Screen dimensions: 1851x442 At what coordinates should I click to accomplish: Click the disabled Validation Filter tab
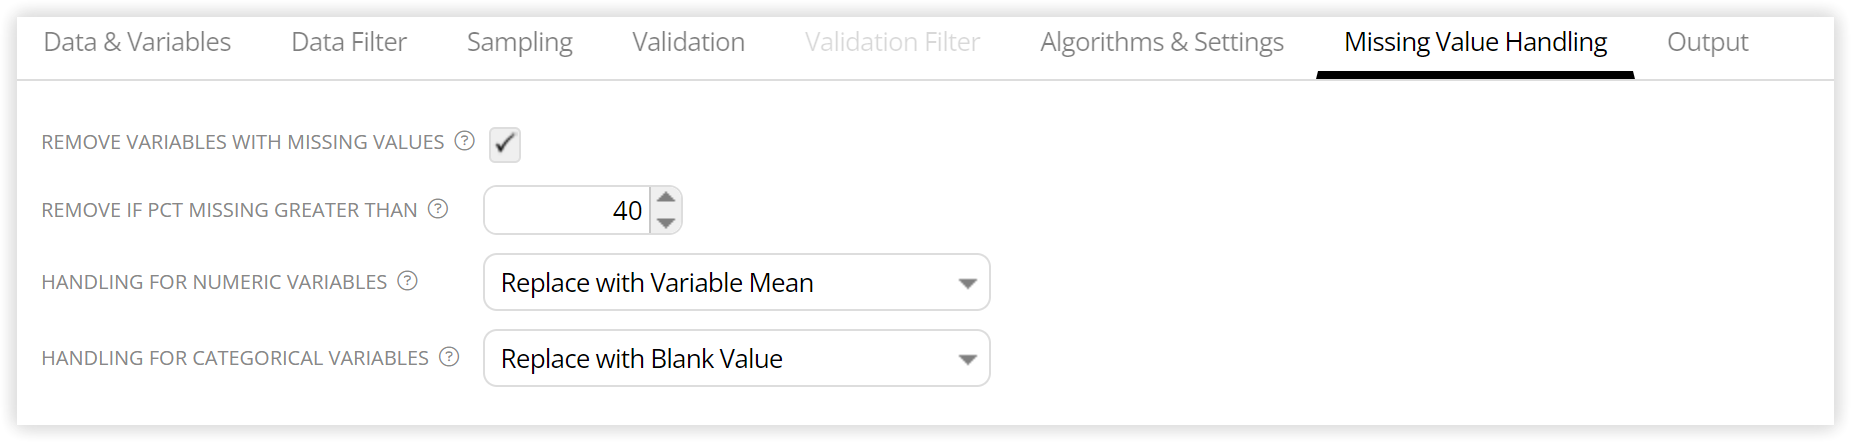pyautogui.click(x=892, y=42)
